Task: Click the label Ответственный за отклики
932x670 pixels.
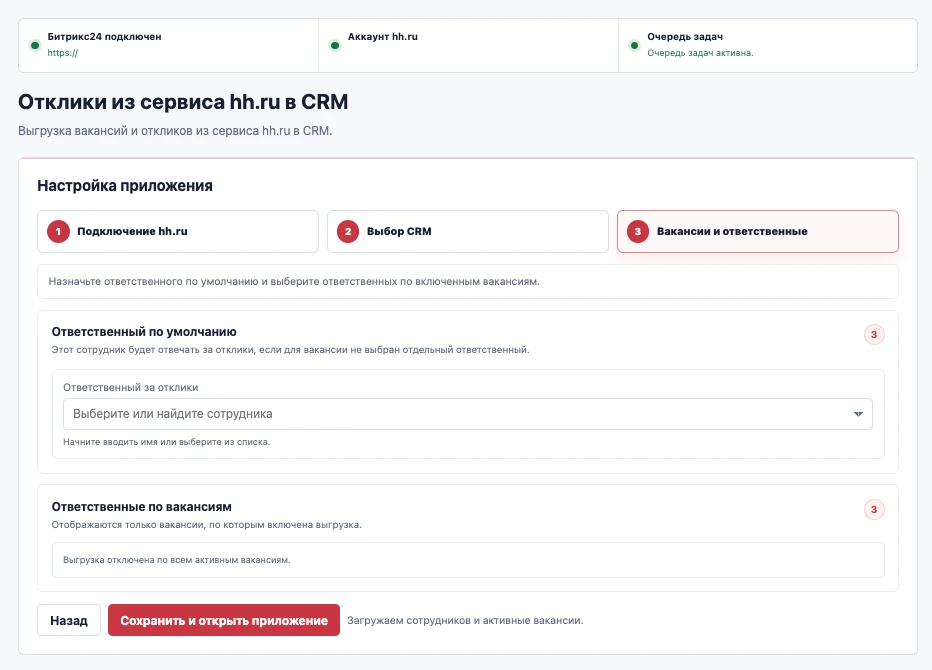Action: click(131, 387)
